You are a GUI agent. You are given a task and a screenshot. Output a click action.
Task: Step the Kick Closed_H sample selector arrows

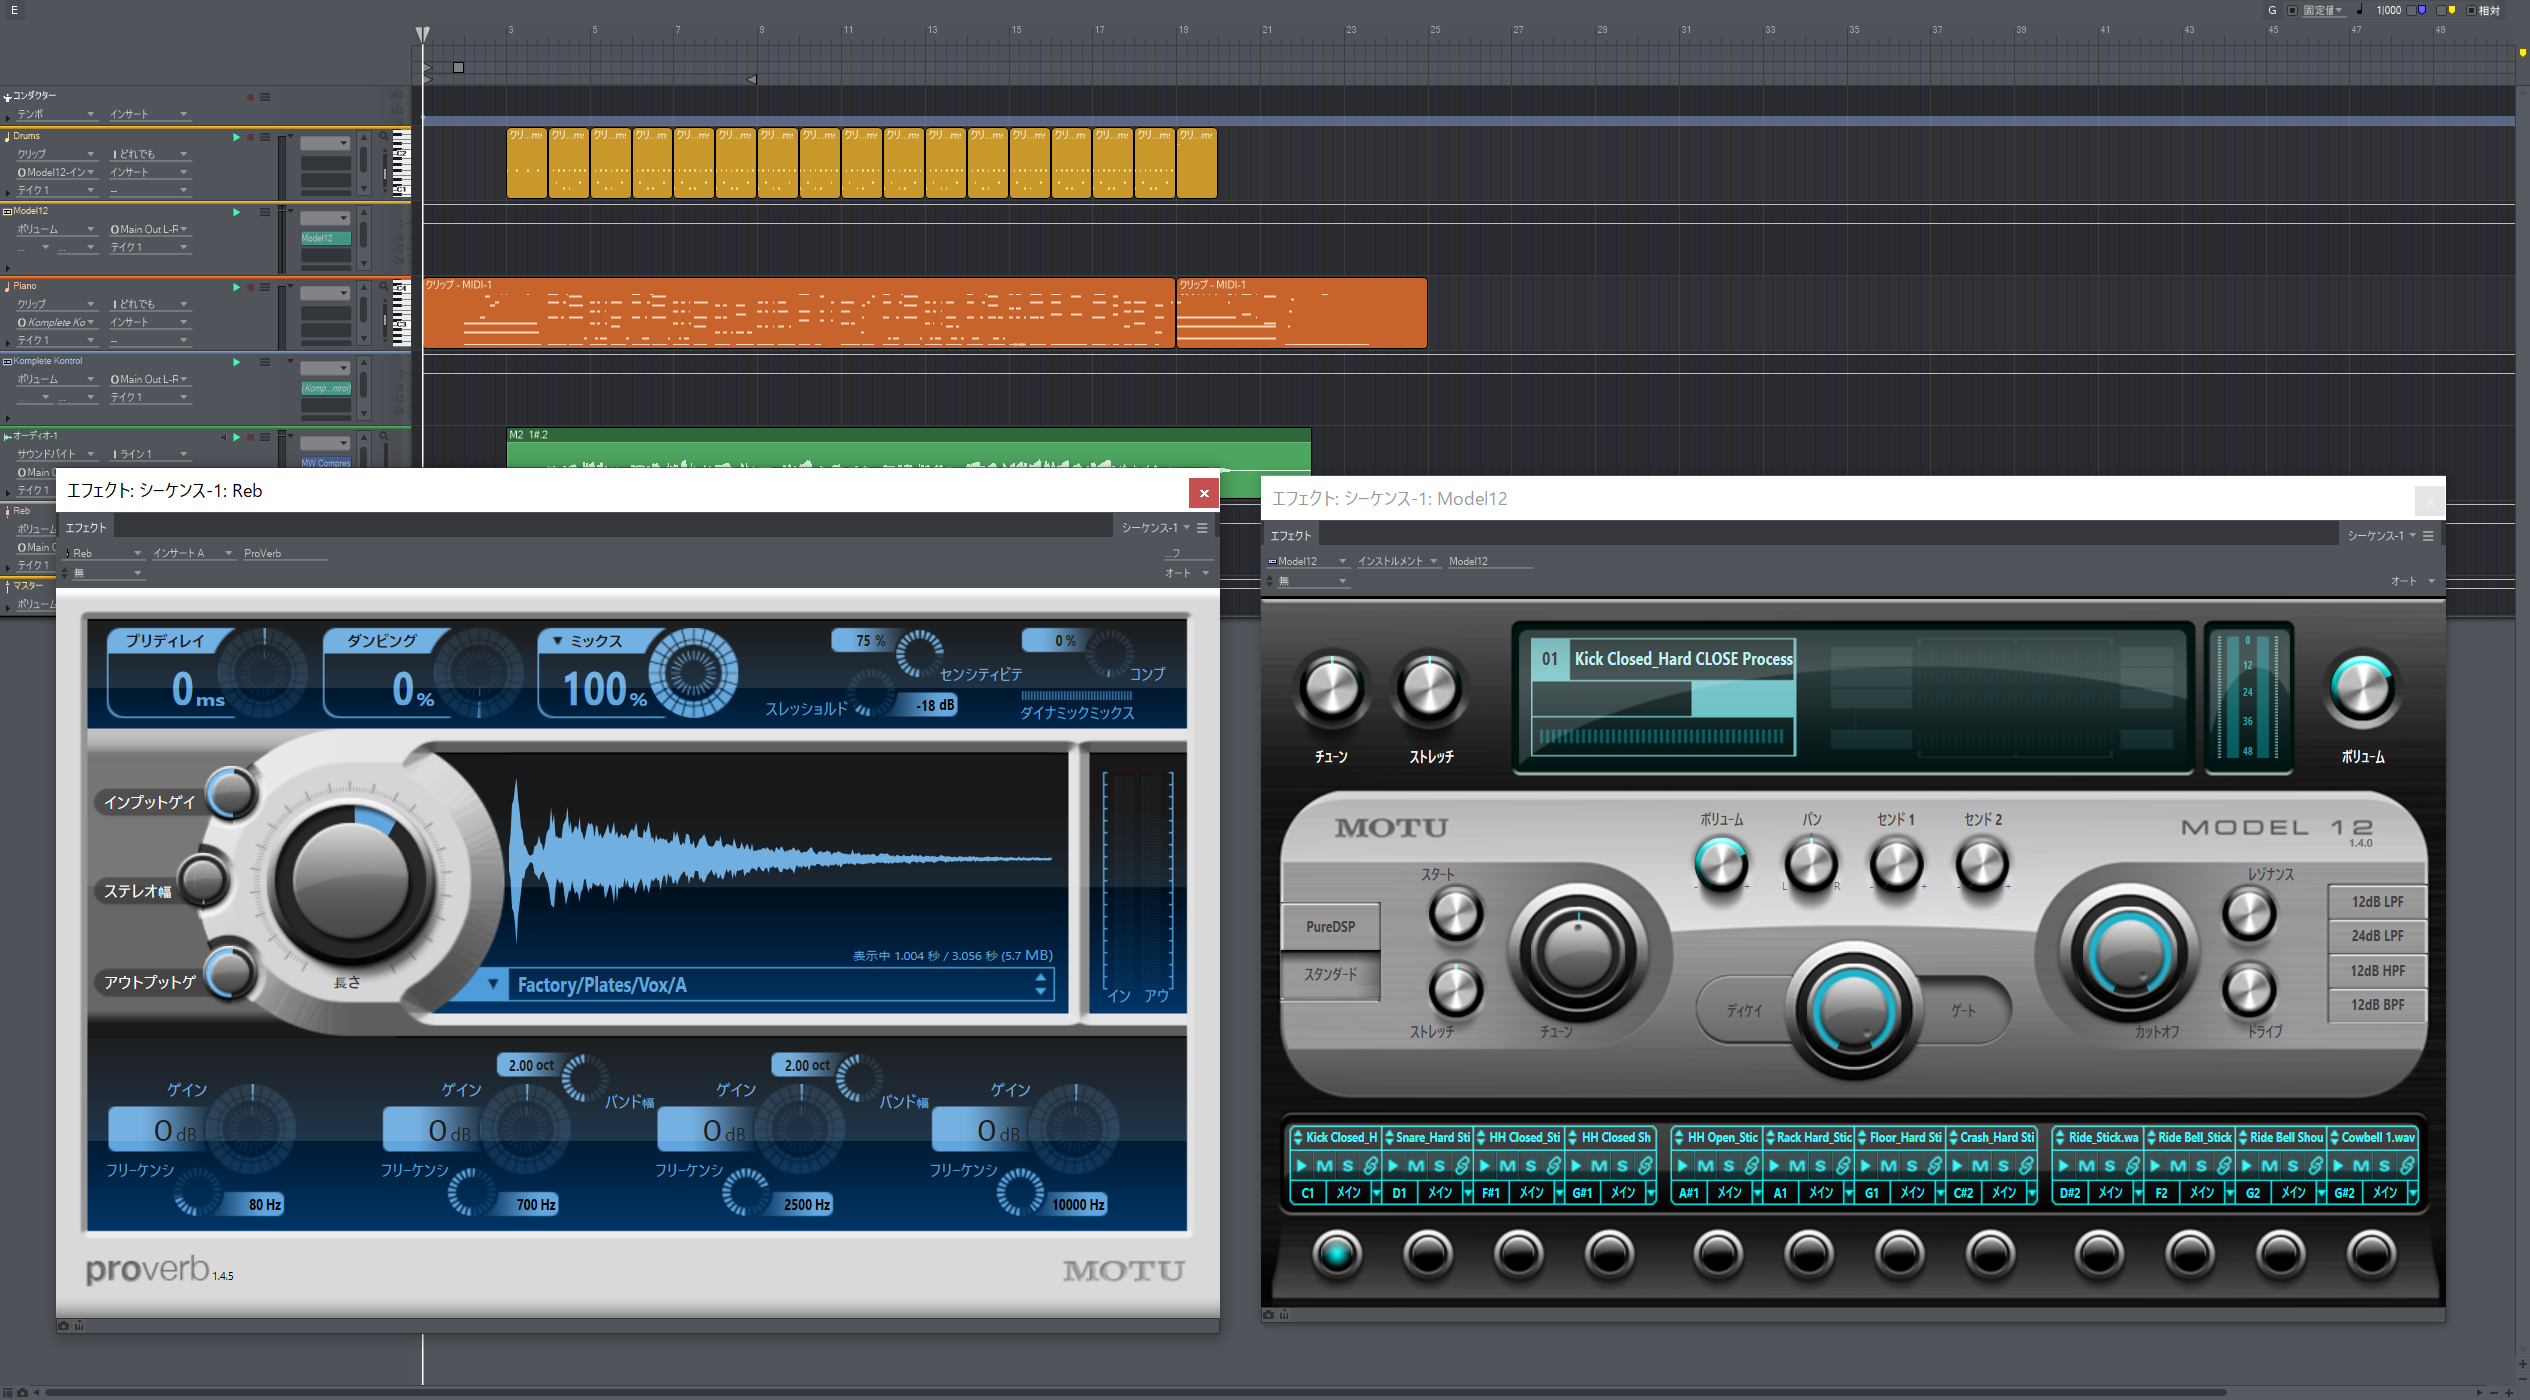1297,1138
